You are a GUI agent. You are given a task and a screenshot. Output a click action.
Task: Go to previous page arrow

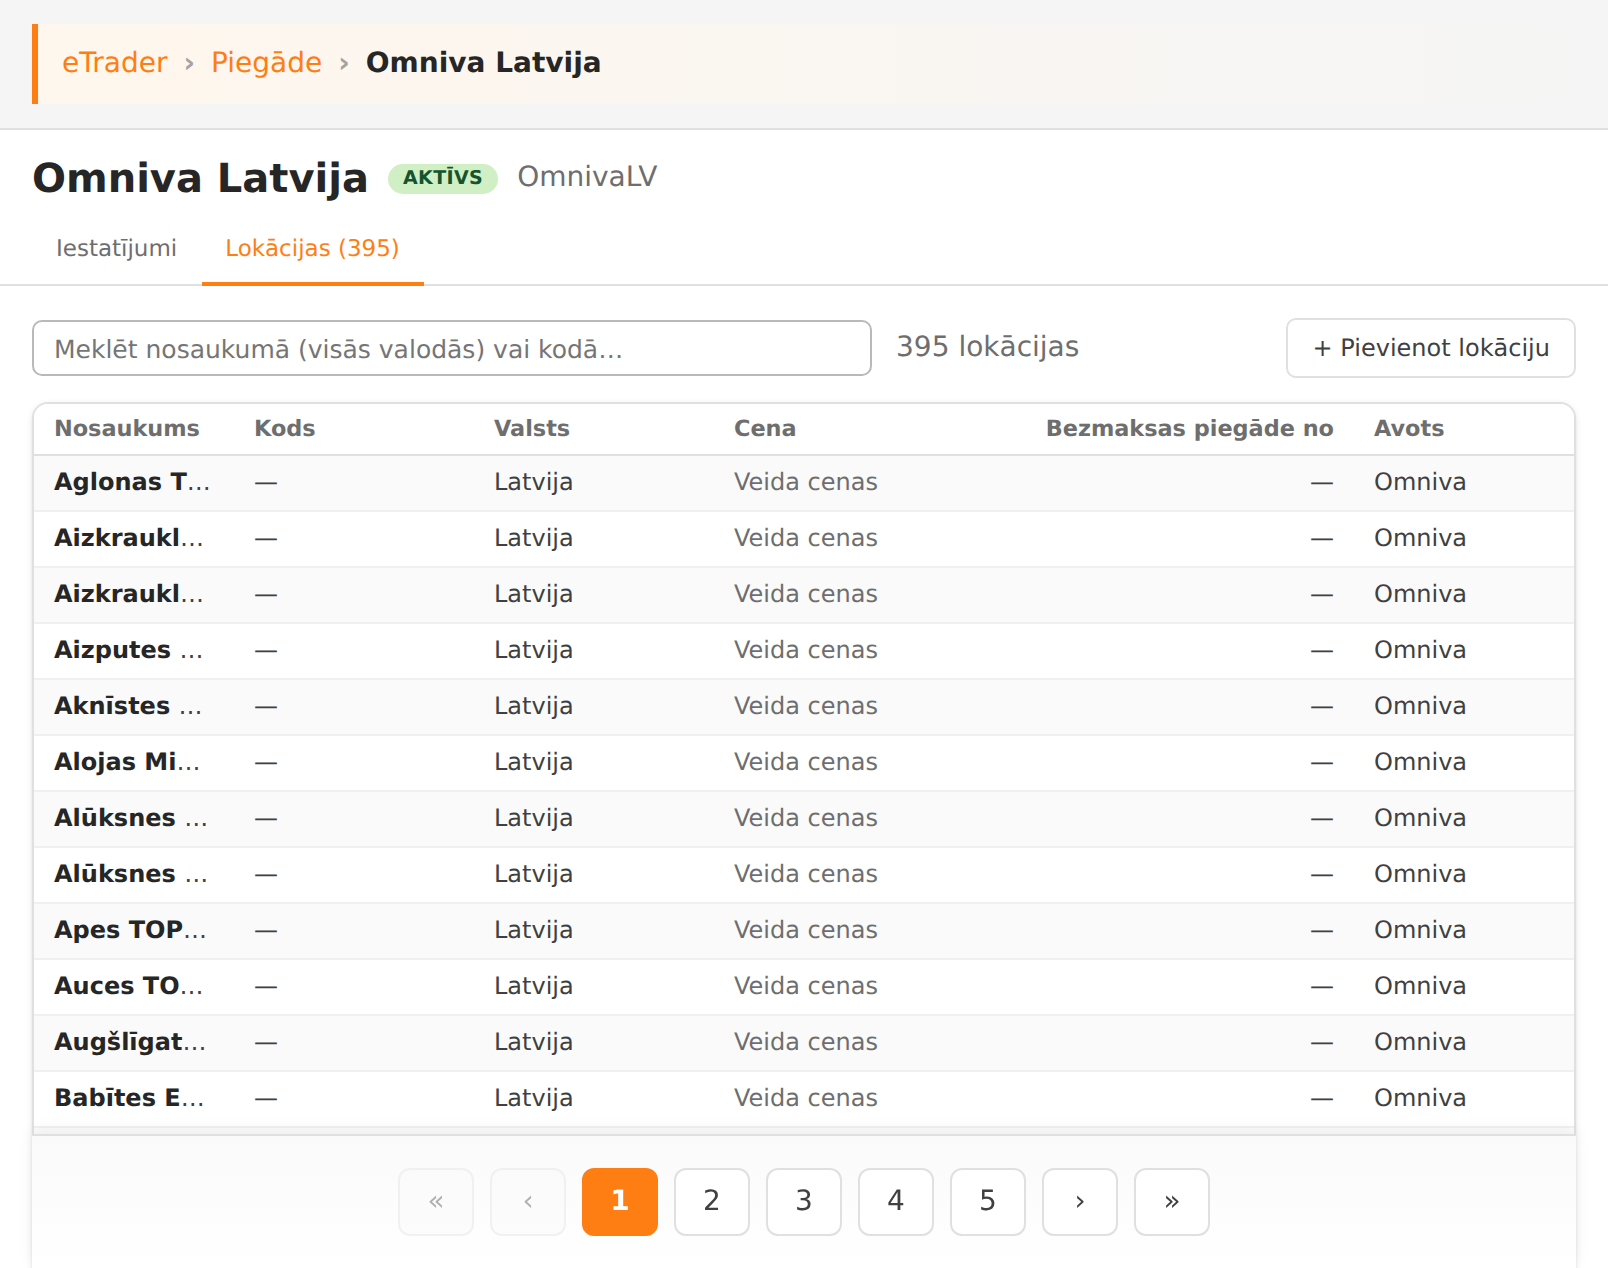tap(528, 1201)
